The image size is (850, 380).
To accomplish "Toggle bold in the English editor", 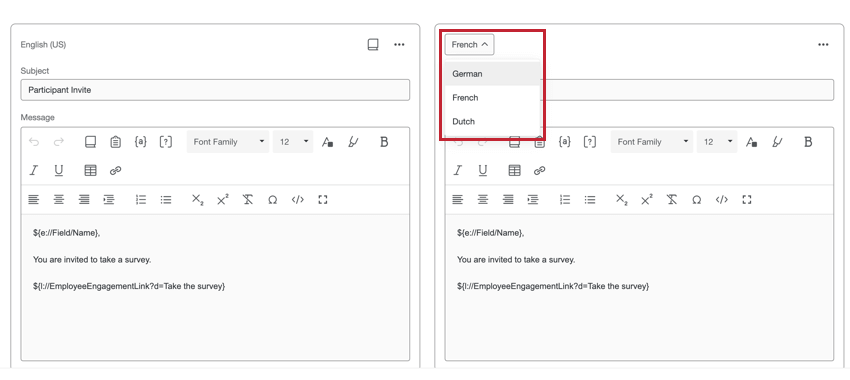I will click(384, 142).
